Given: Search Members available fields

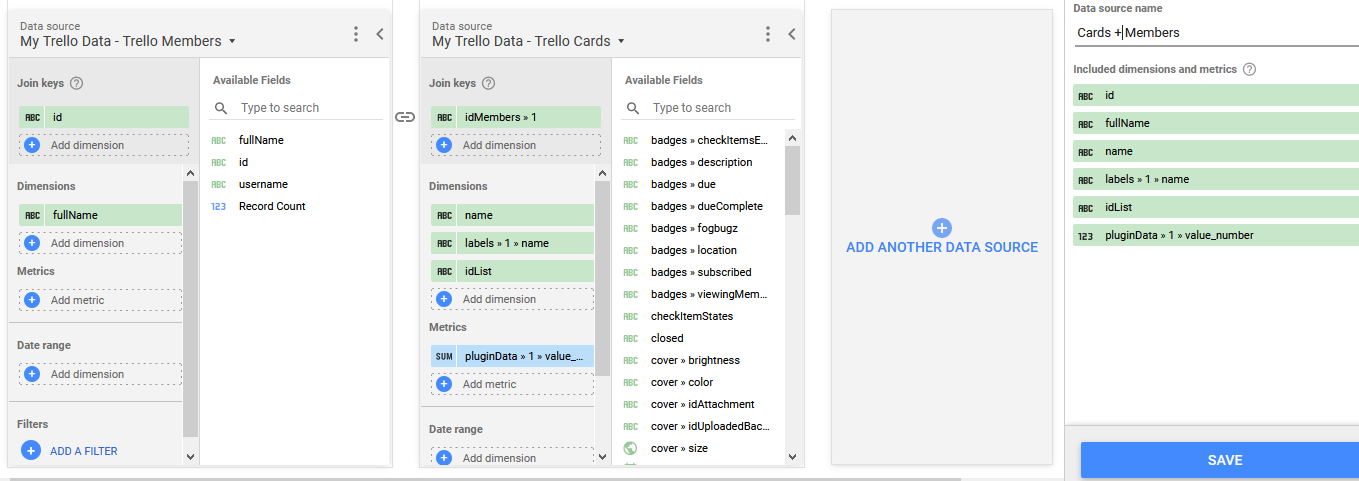Looking at the screenshot, I should [x=310, y=108].
